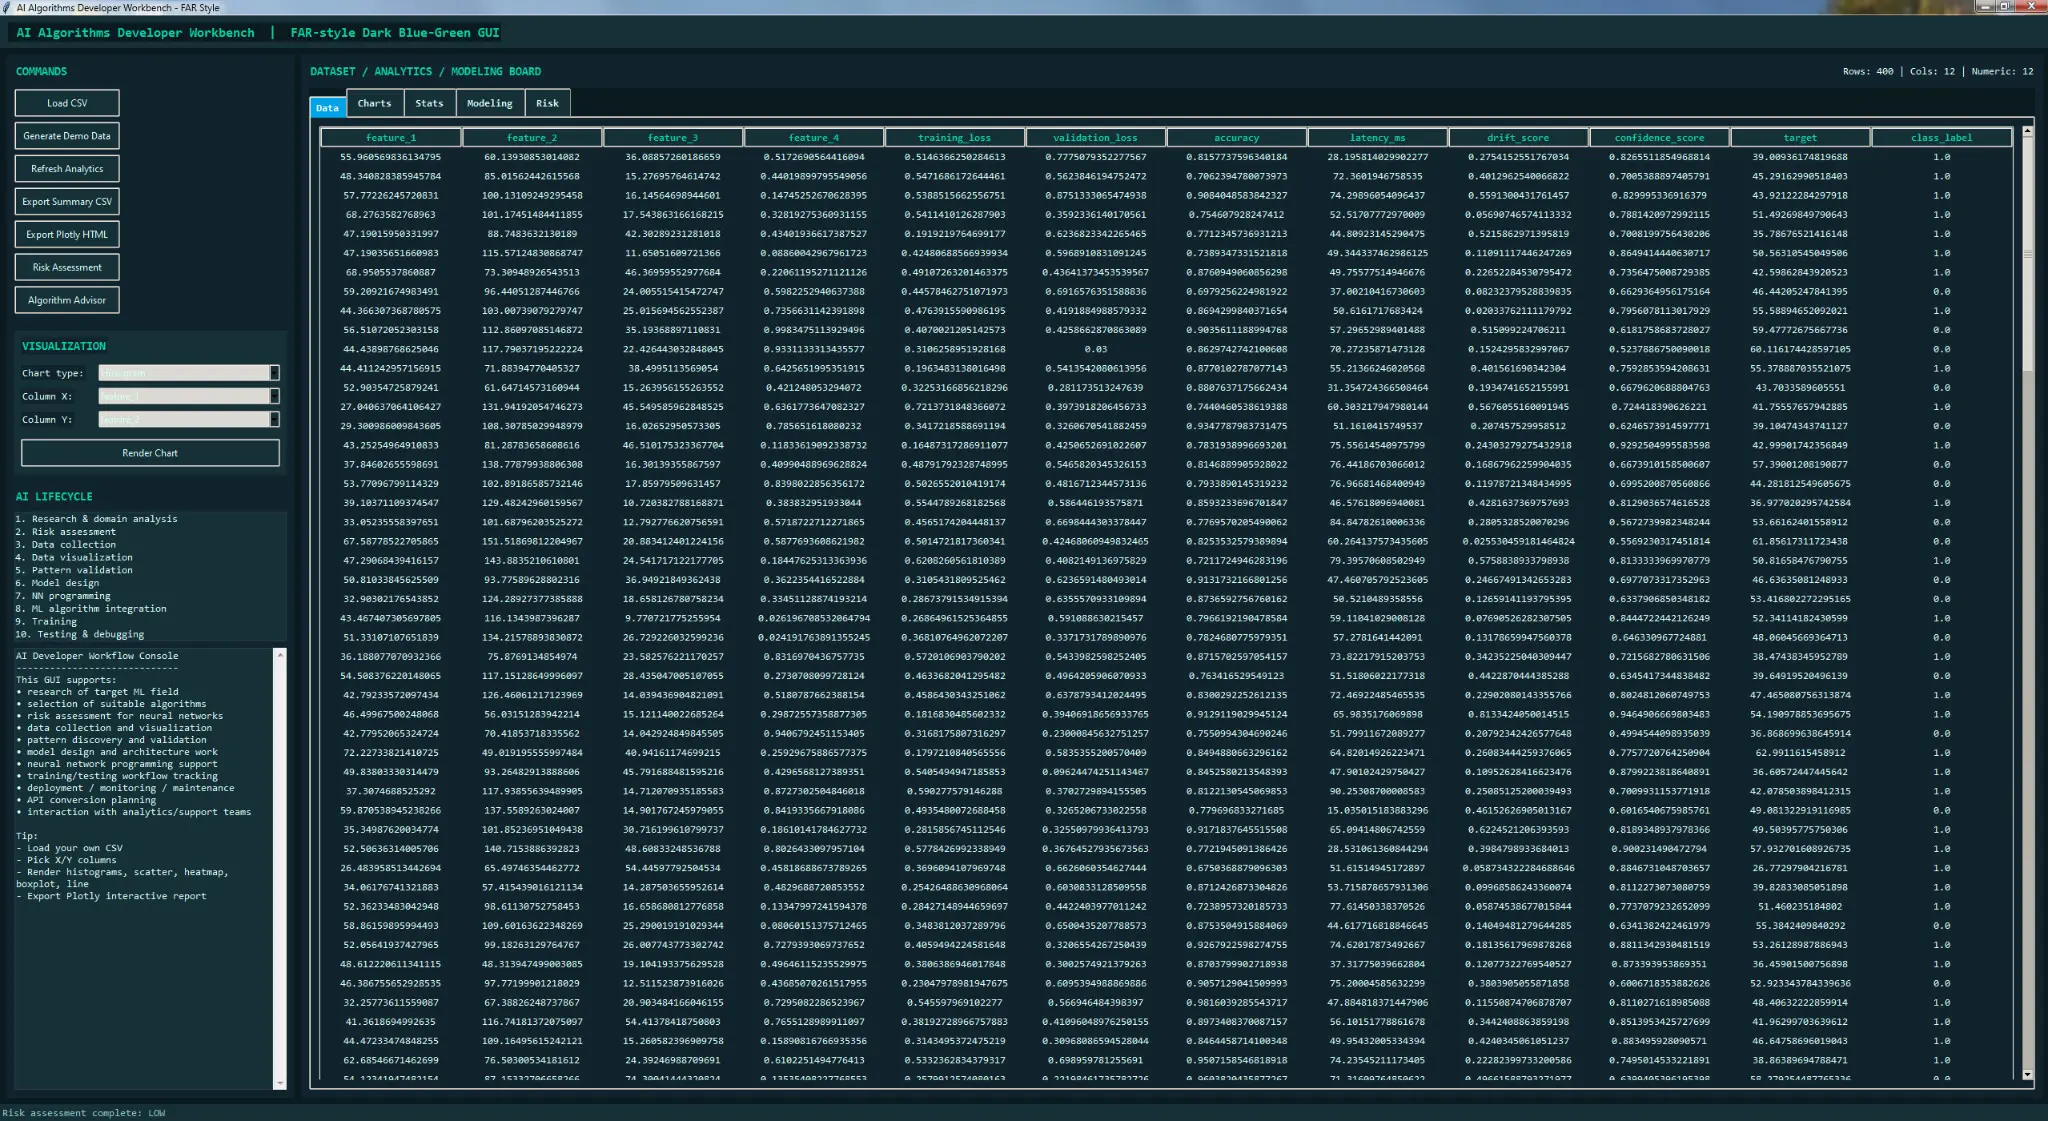Click the feature_3 column header
This screenshot has width=2048, height=1121.
click(x=673, y=138)
